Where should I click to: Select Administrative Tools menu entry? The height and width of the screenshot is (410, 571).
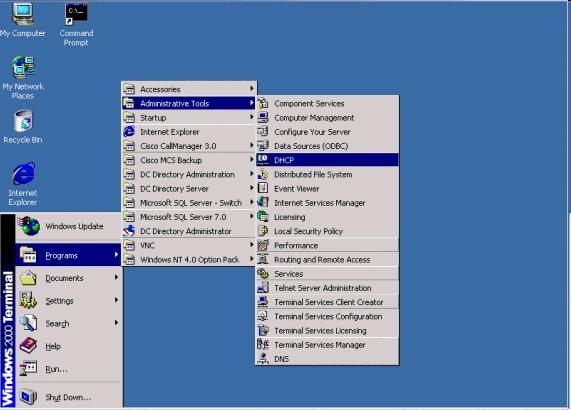pos(189,103)
